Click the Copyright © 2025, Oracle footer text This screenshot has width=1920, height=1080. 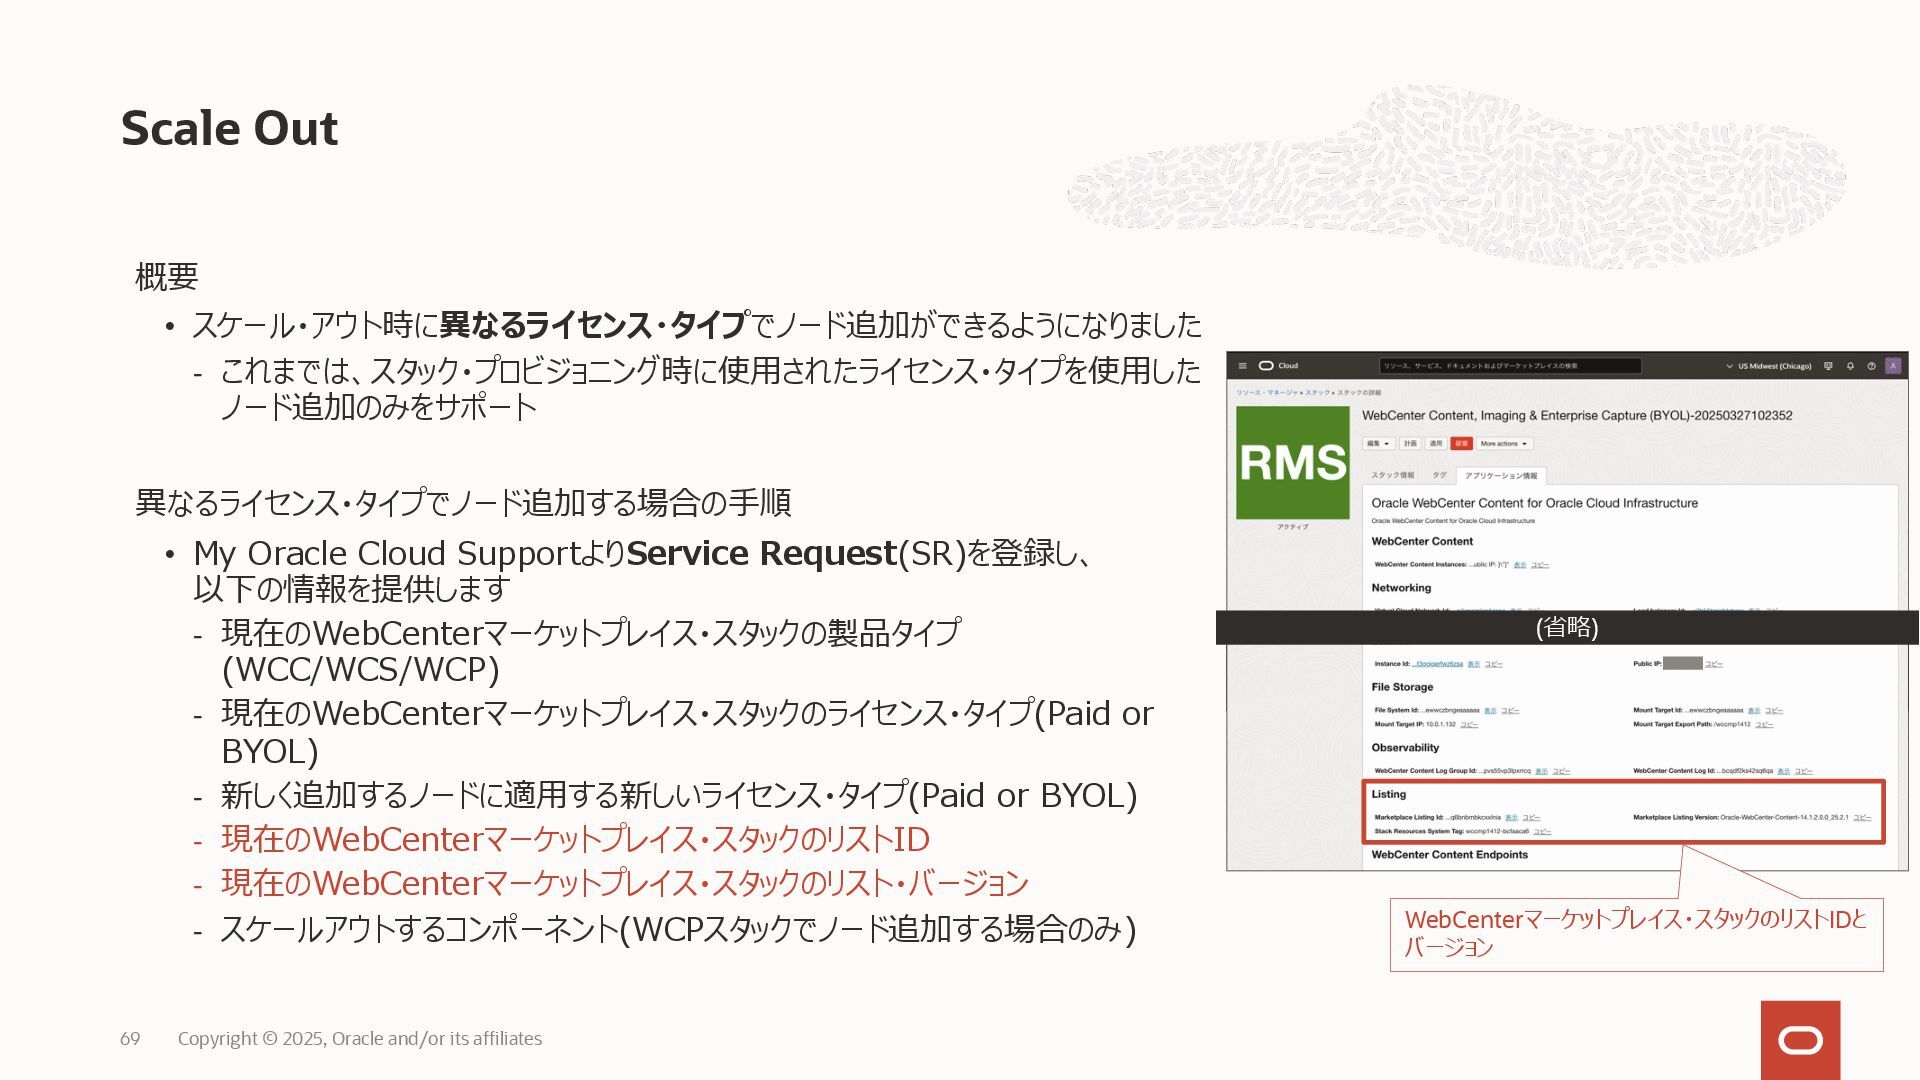(x=360, y=1039)
